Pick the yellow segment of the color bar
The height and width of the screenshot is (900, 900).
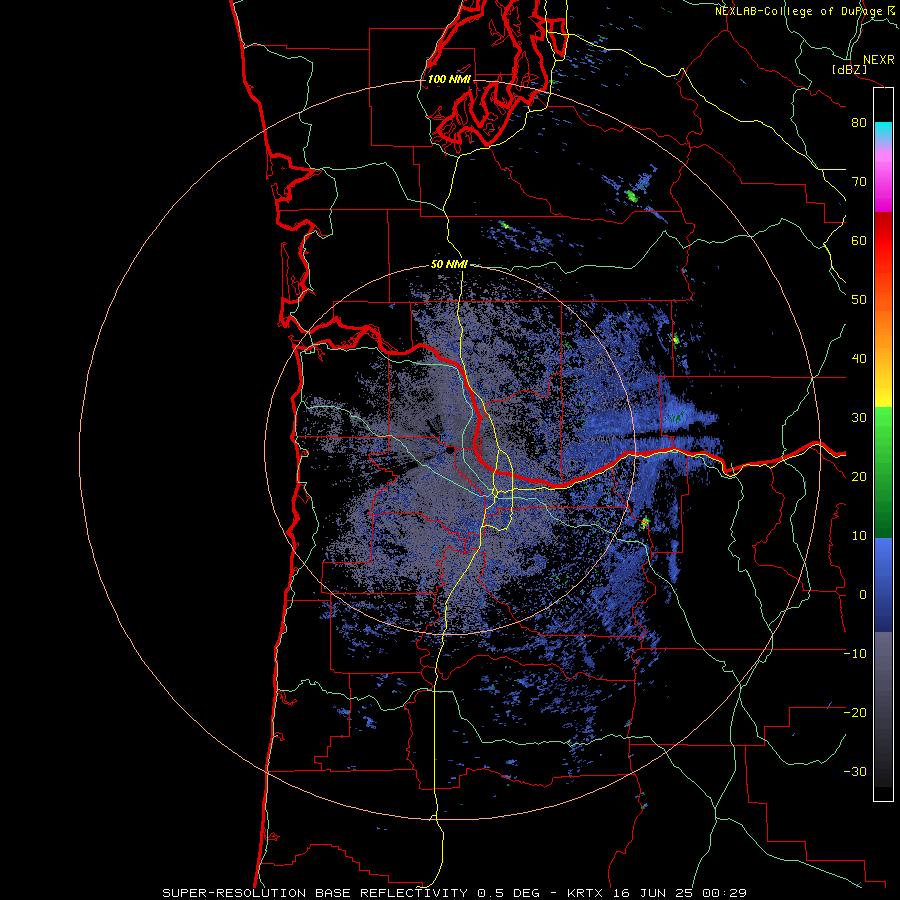pos(883,390)
